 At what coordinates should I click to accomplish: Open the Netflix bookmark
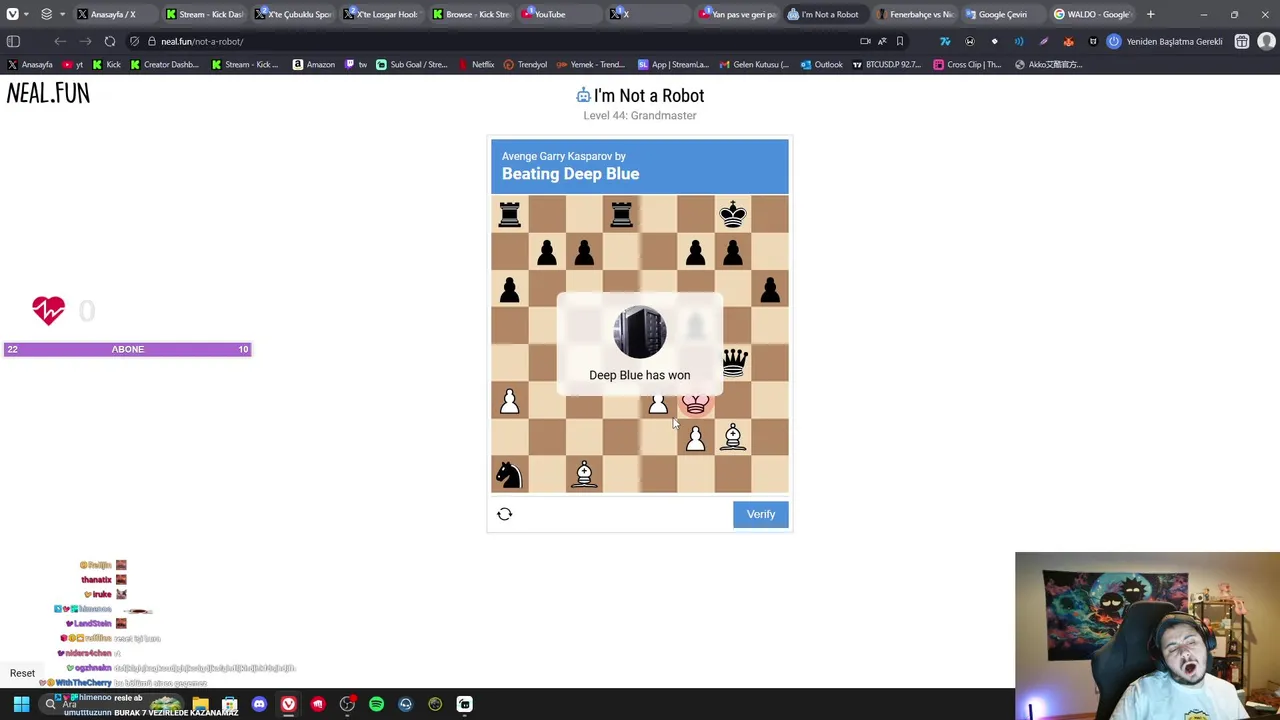coord(476,64)
